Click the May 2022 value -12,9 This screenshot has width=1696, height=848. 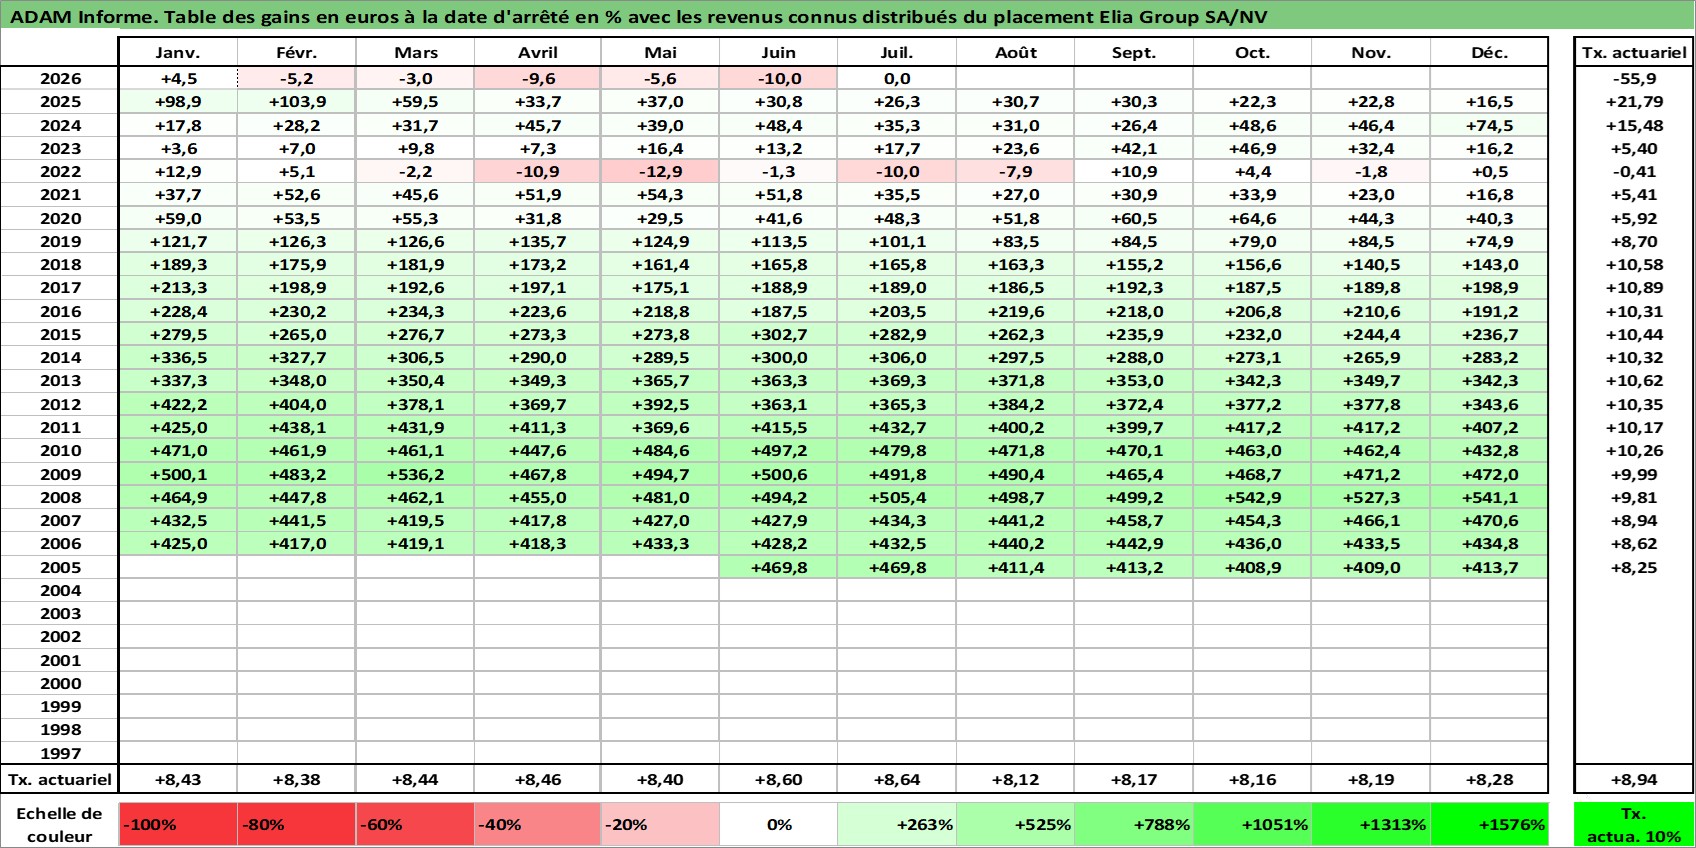[660, 172]
